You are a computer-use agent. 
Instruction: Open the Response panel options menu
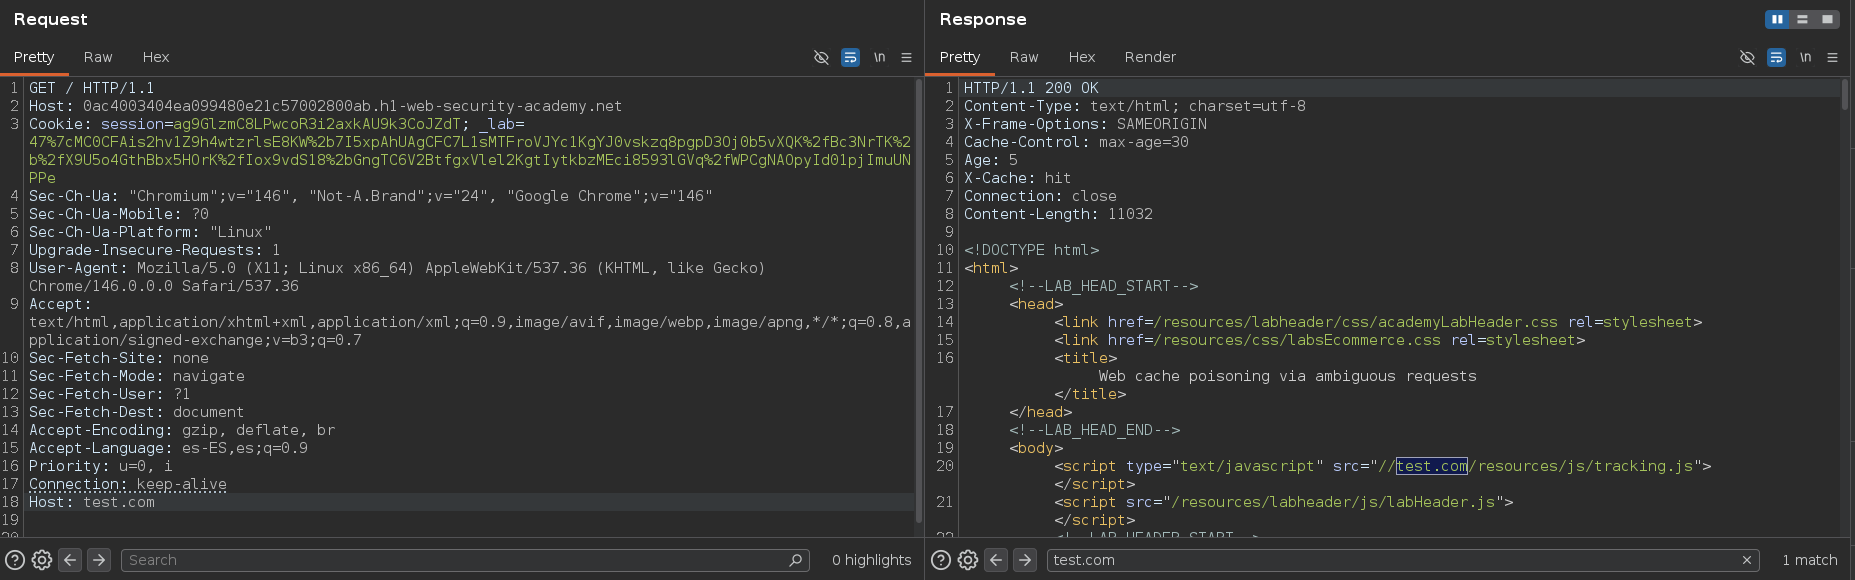[x=1832, y=57]
